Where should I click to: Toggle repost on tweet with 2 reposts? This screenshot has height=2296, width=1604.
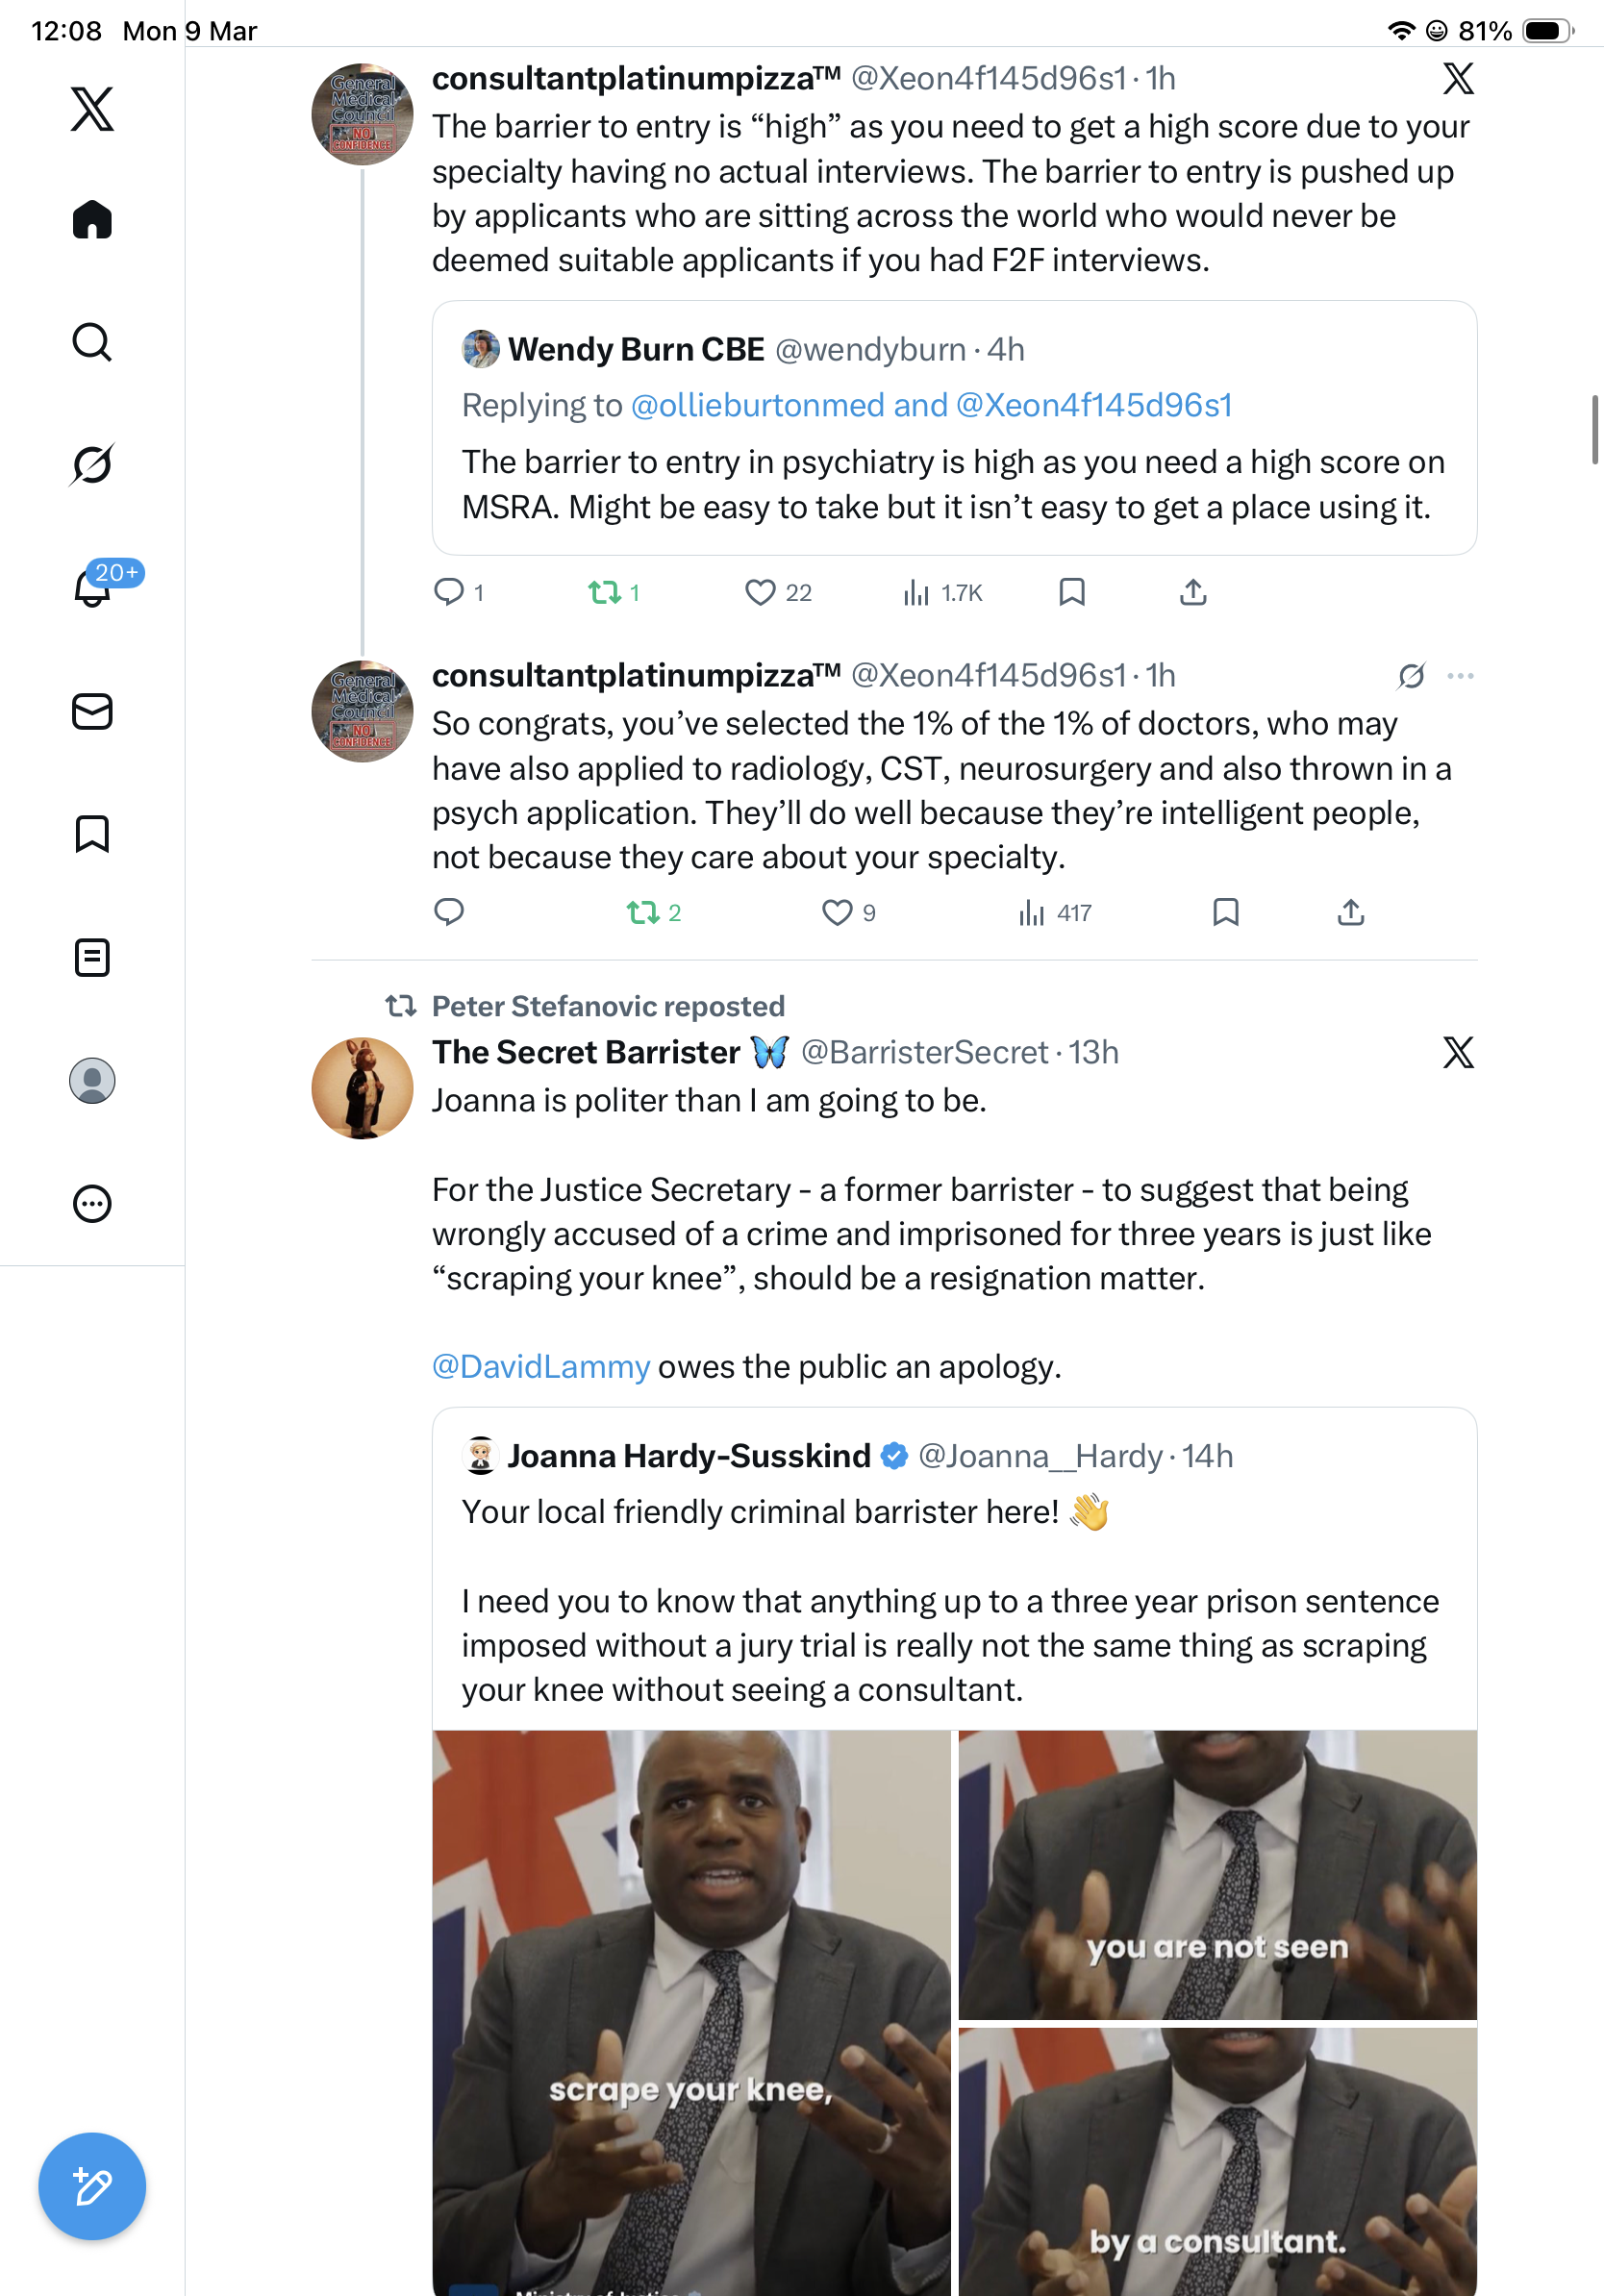tap(643, 912)
